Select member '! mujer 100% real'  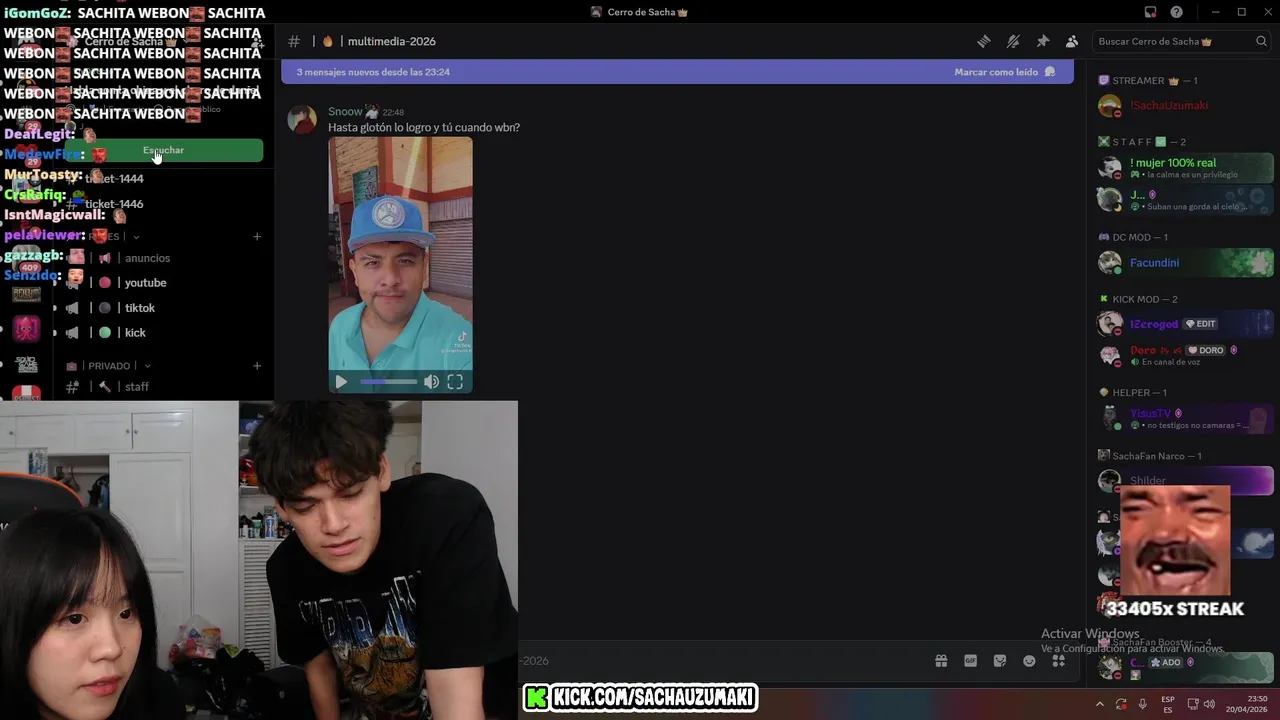pyautogui.click(x=1185, y=168)
